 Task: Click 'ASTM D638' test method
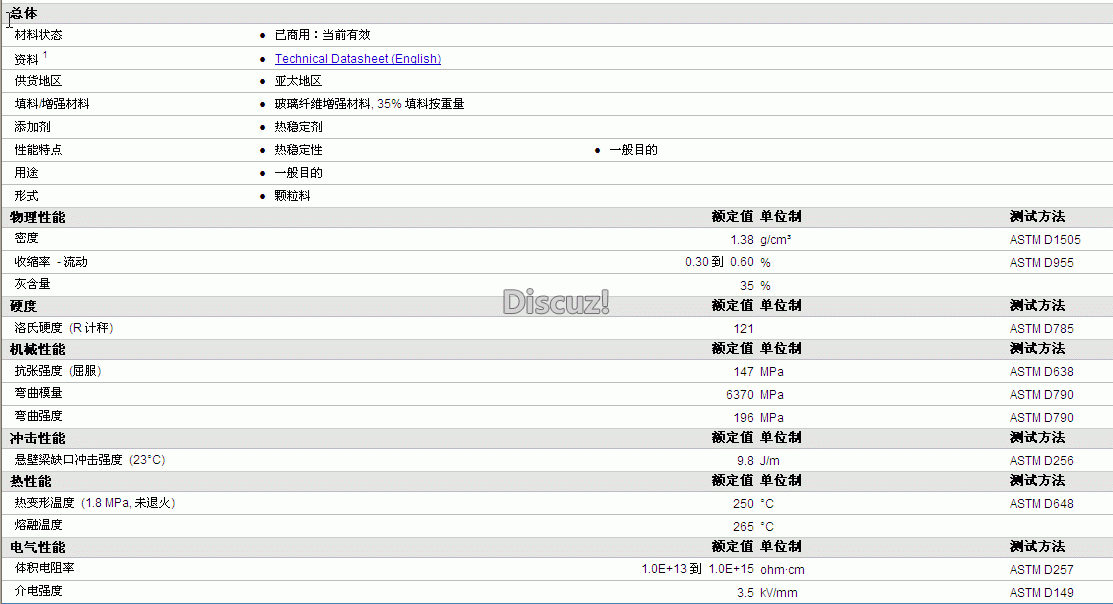tap(1041, 372)
